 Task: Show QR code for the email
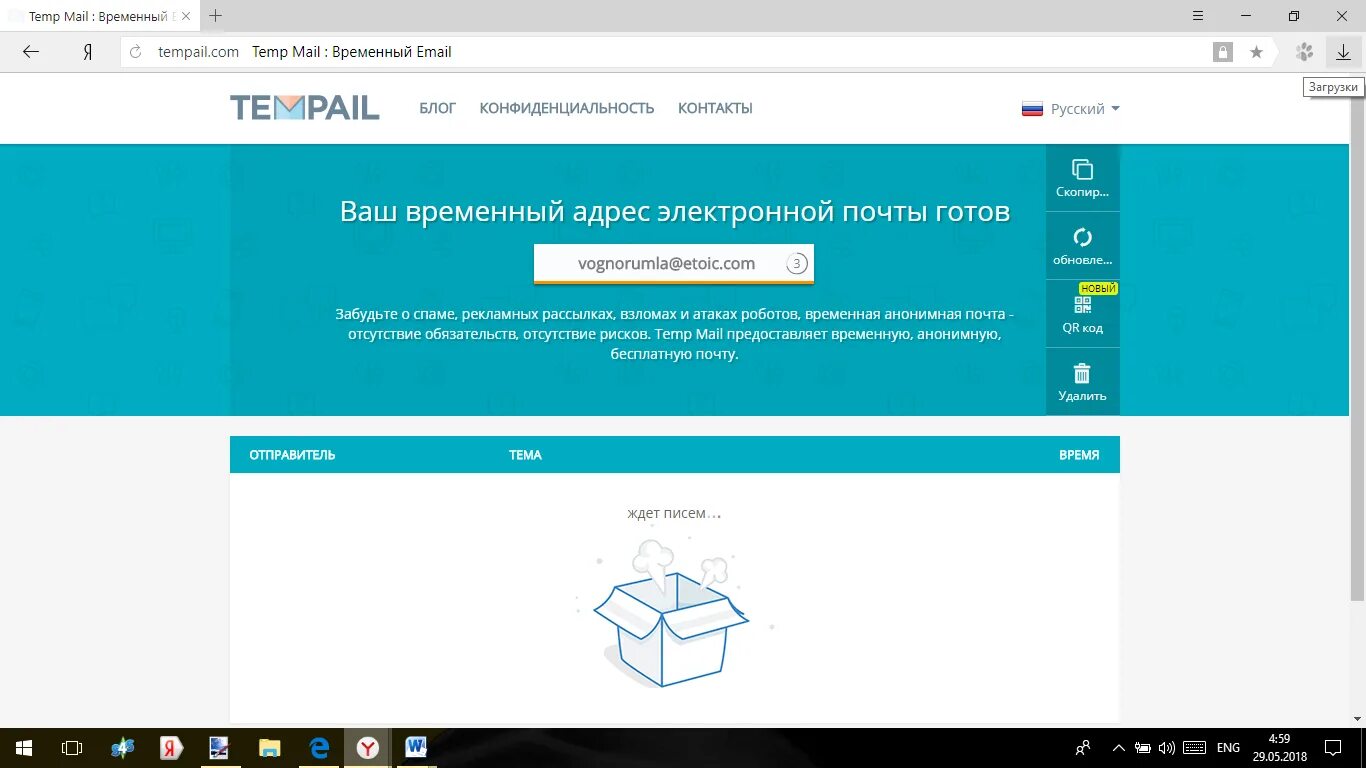tap(1083, 314)
